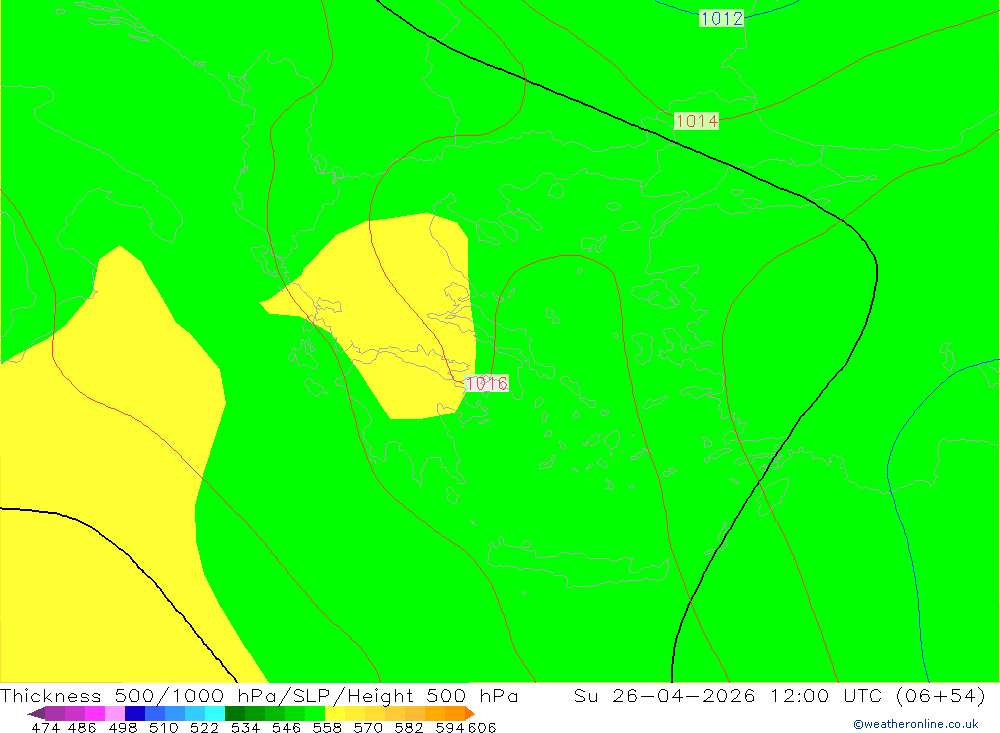
Task: Click the left arrow end of color scale
Action: 36,713
